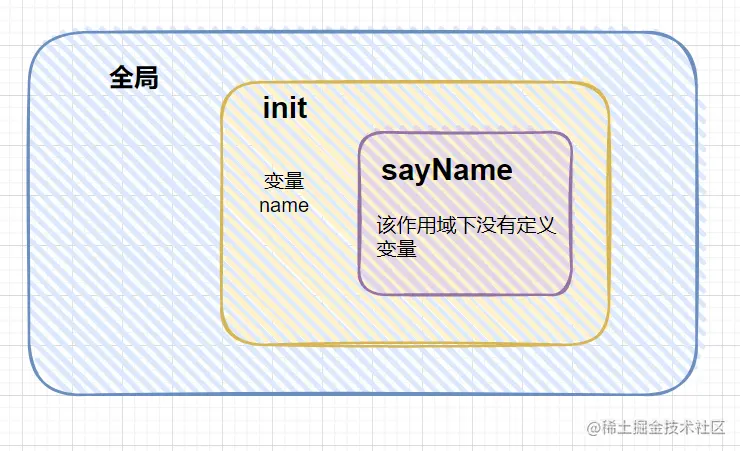Click the 变量 name label in init
The width and height of the screenshot is (740, 451).
(284, 193)
